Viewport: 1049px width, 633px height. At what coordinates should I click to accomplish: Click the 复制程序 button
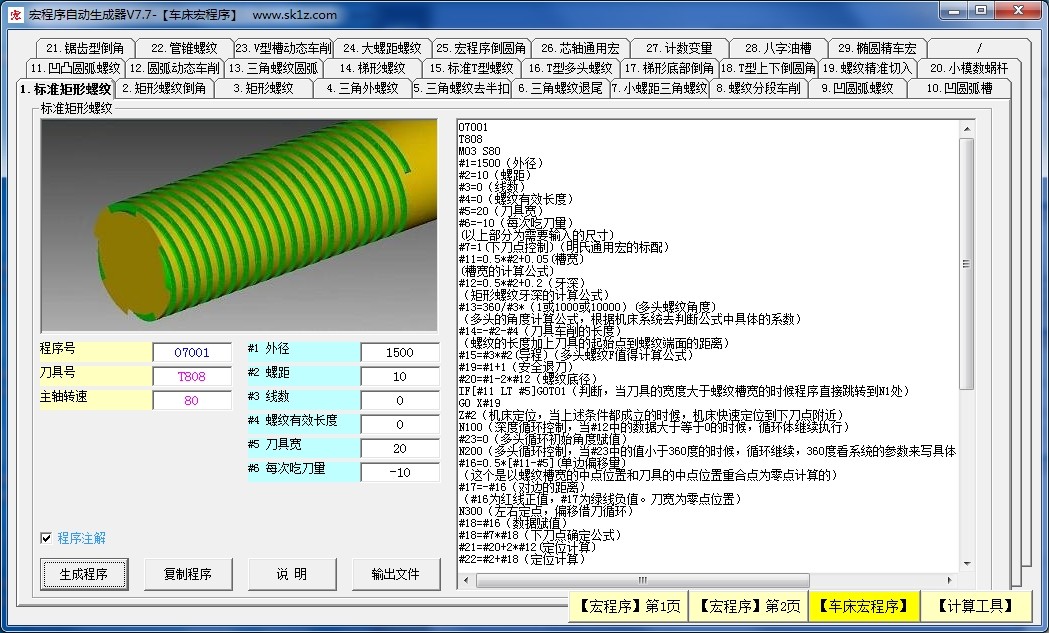[187, 574]
